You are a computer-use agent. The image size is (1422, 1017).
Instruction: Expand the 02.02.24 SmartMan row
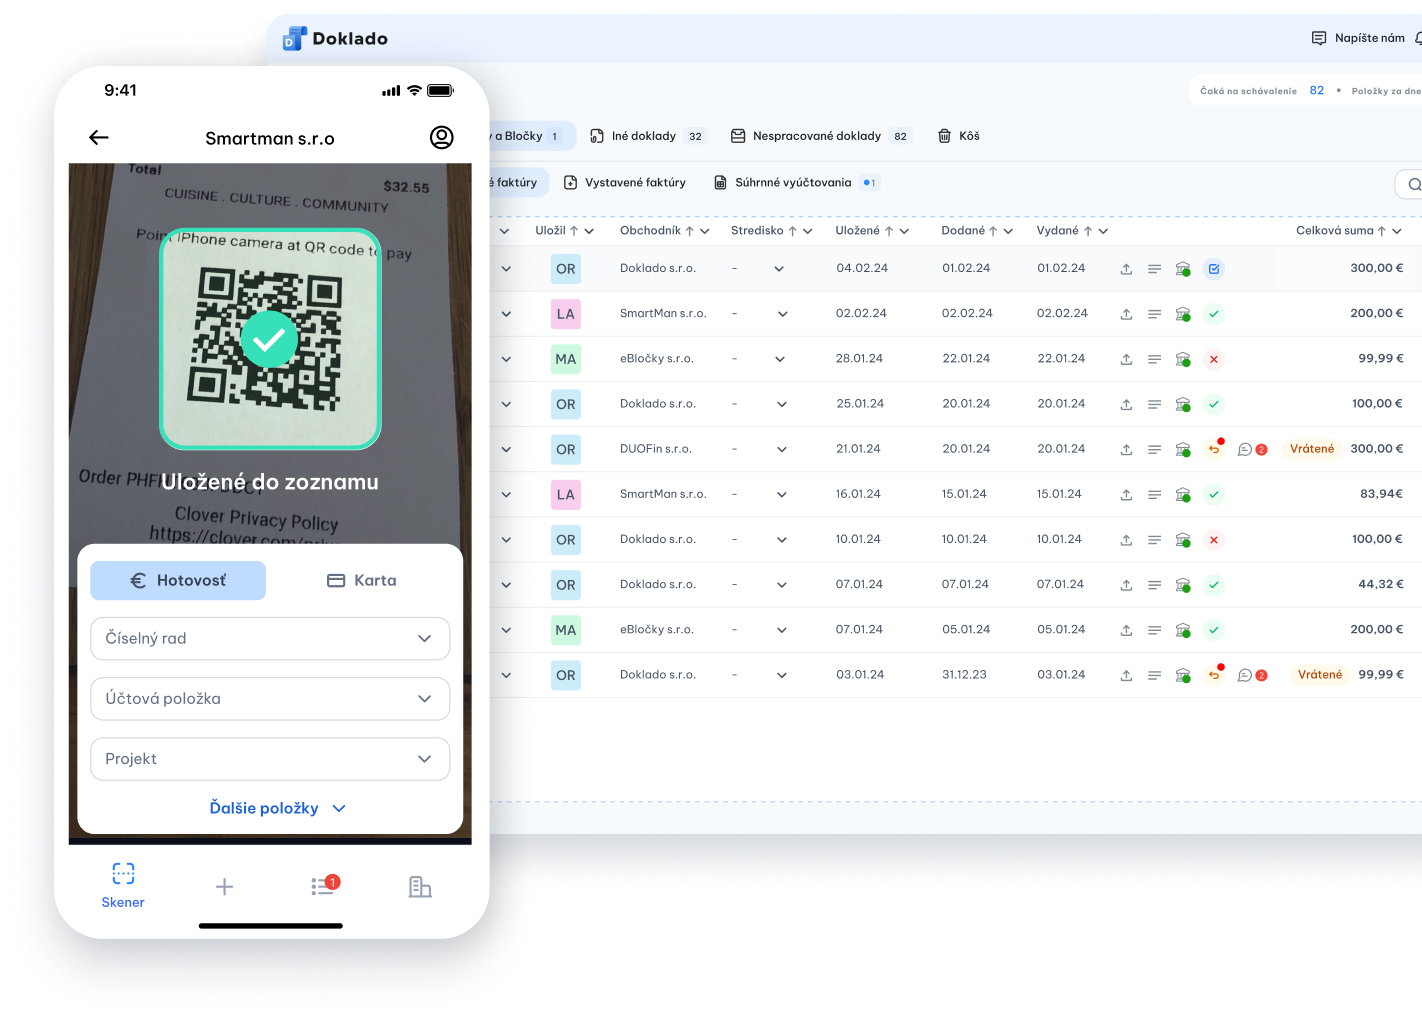point(506,314)
